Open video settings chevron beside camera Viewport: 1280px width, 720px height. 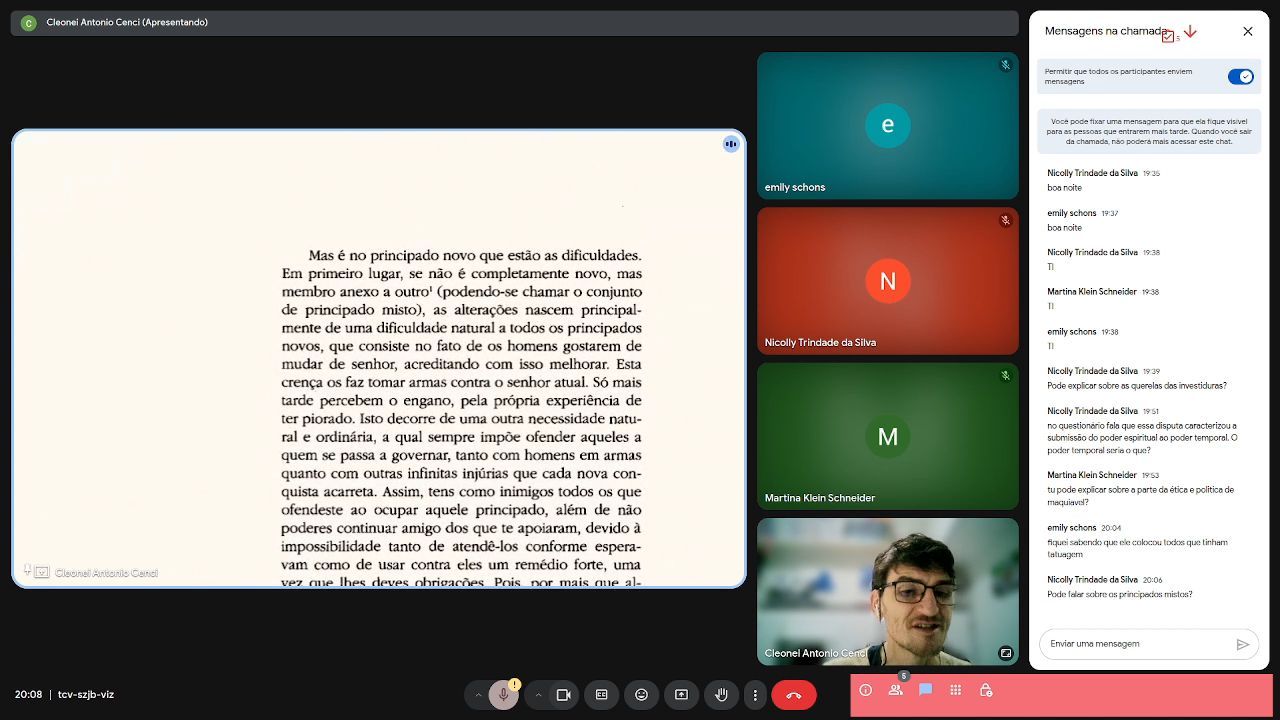pyautogui.click(x=538, y=695)
